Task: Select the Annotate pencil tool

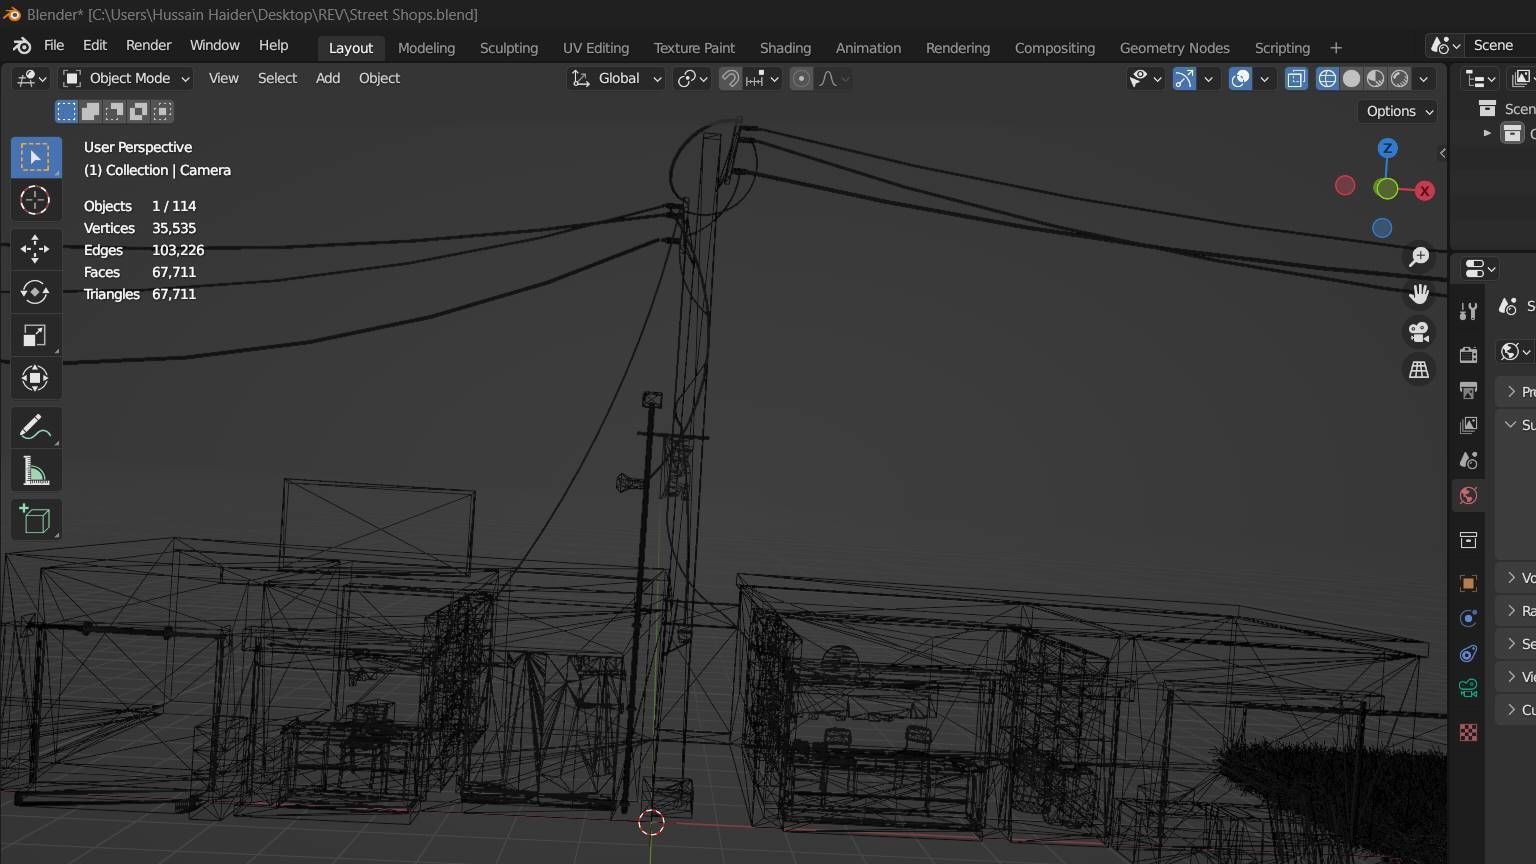Action: pyautogui.click(x=35, y=427)
